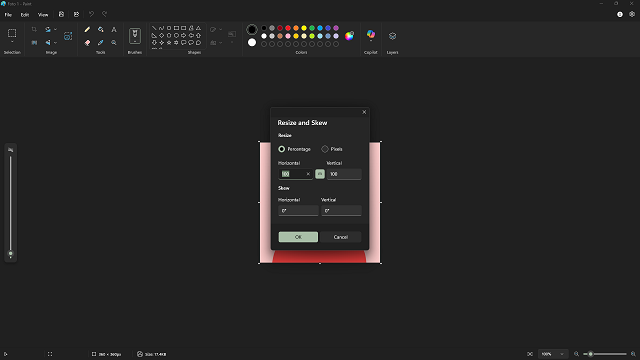
Task: Select the Pixels radio button
Action: [324, 149]
